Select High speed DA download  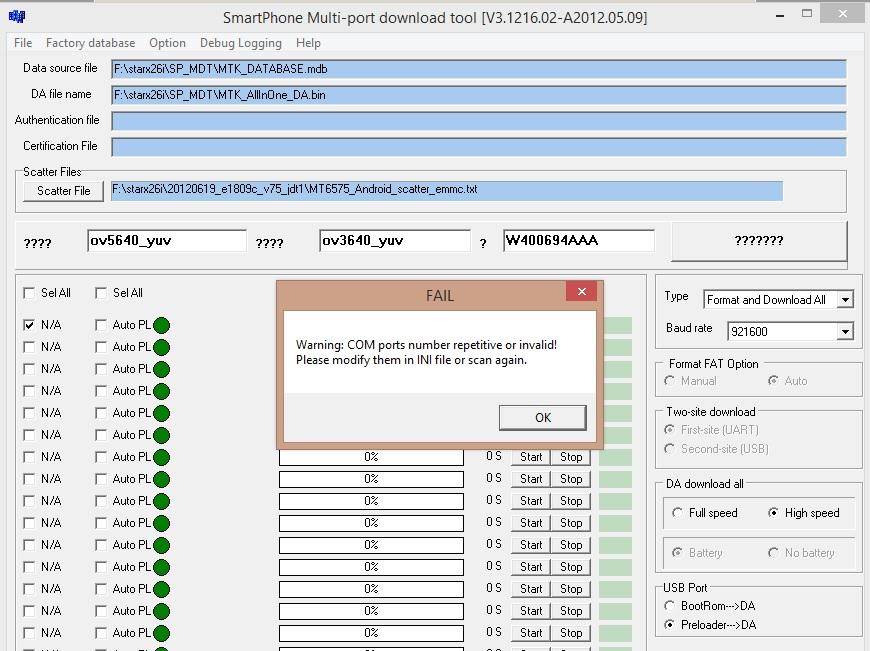coord(773,513)
